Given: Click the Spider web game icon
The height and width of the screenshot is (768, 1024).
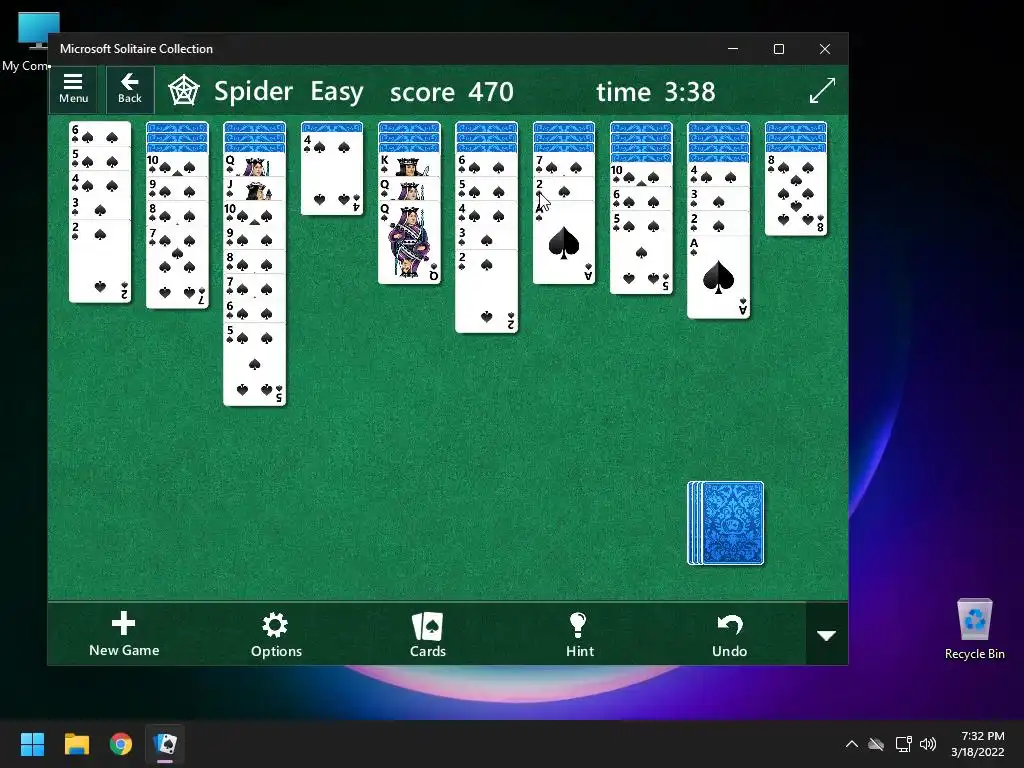Looking at the screenshot, I should pyautogui.click(x=184, y=91).
